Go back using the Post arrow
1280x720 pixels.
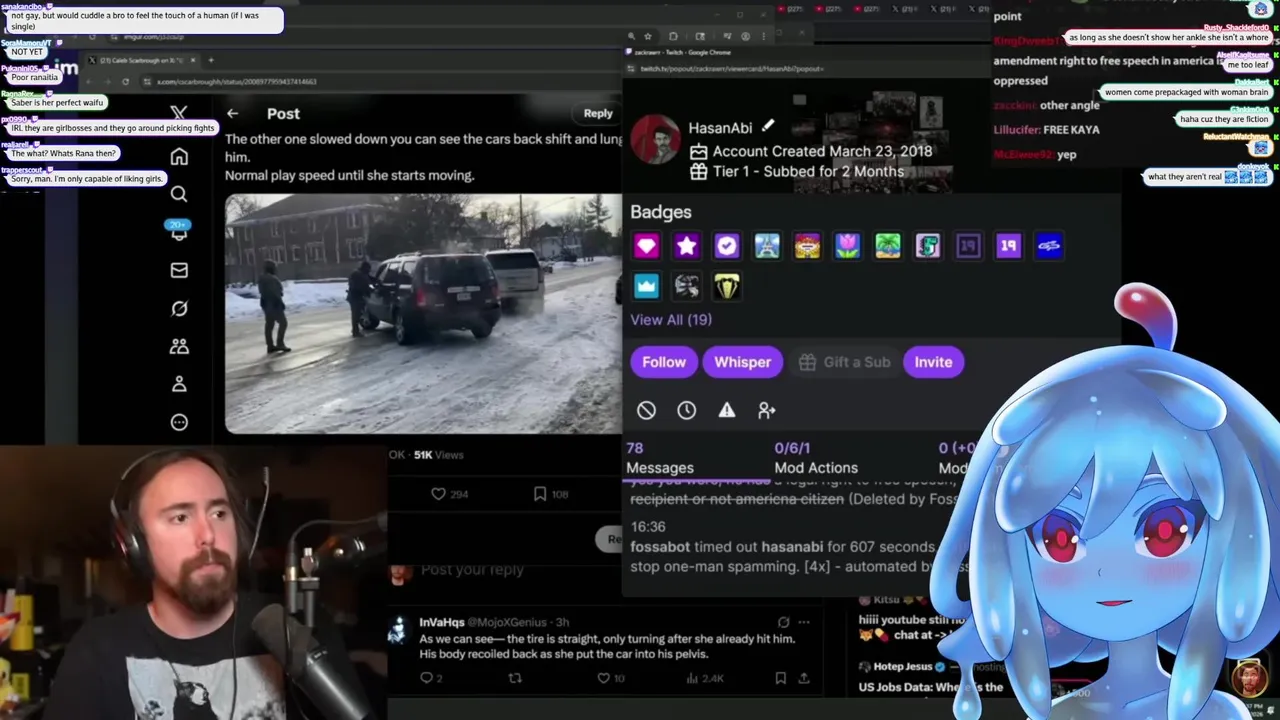click(x=232, y=114)
